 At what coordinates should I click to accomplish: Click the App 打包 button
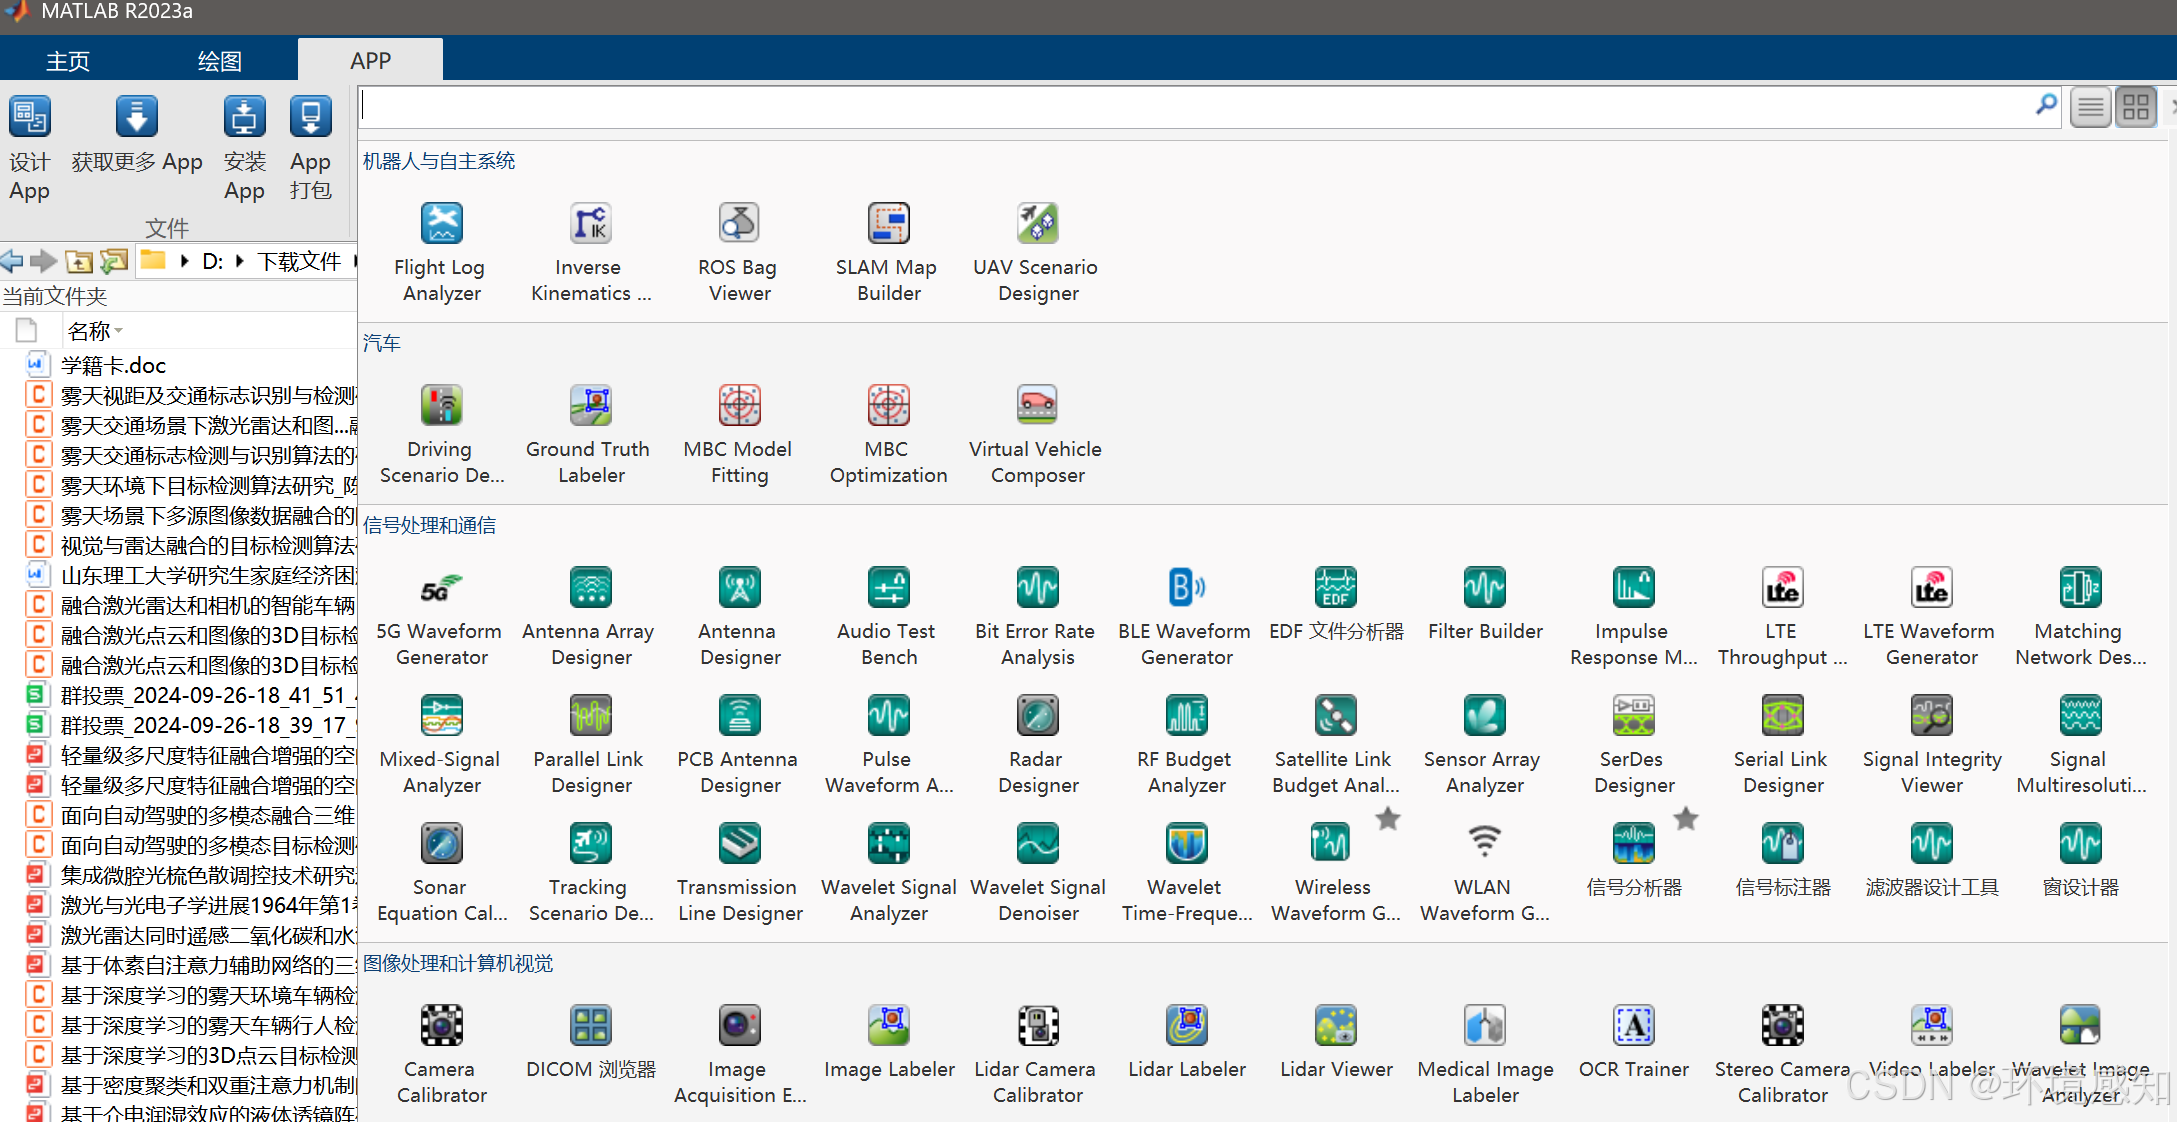click(x=310, y=149)
